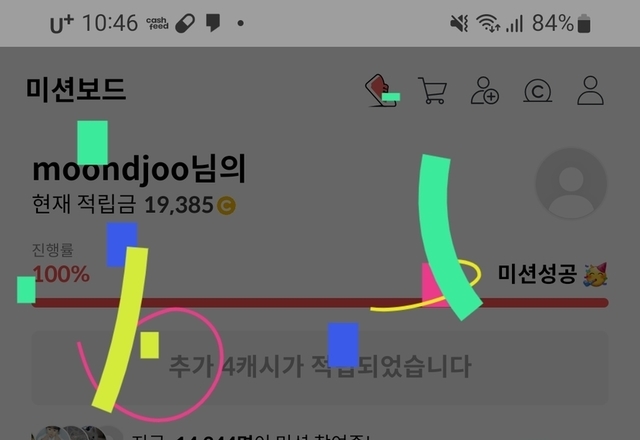This screenshot has width=640, height=440.
Task: Tap the add-friend invite icon
Action: pos(484,90)
